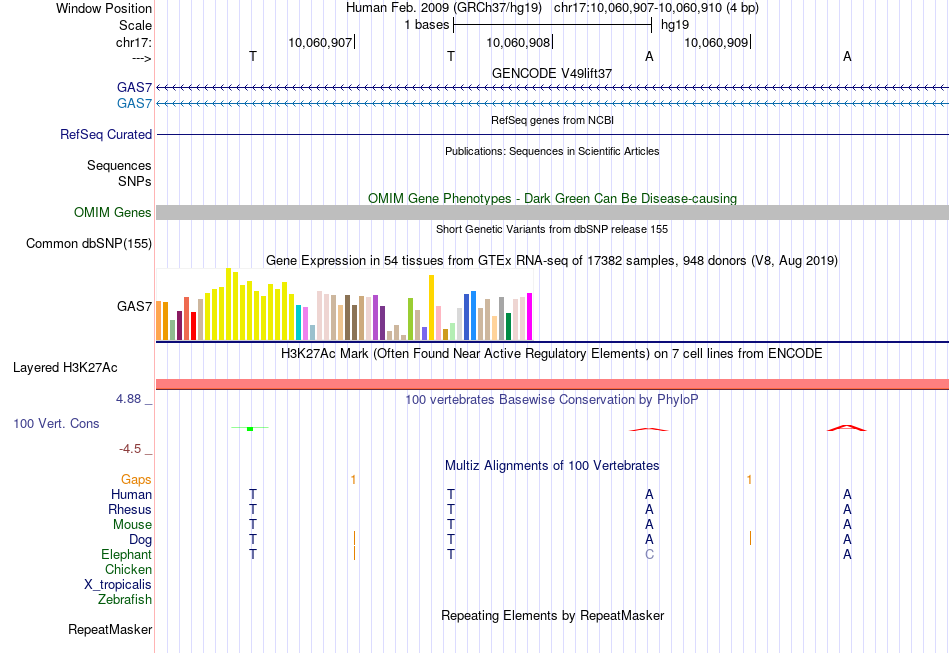The width and height of the screenshot is (950, 653).
Task: Click the 10,060,907 coordinate tick label
Action: coord(320,42)
